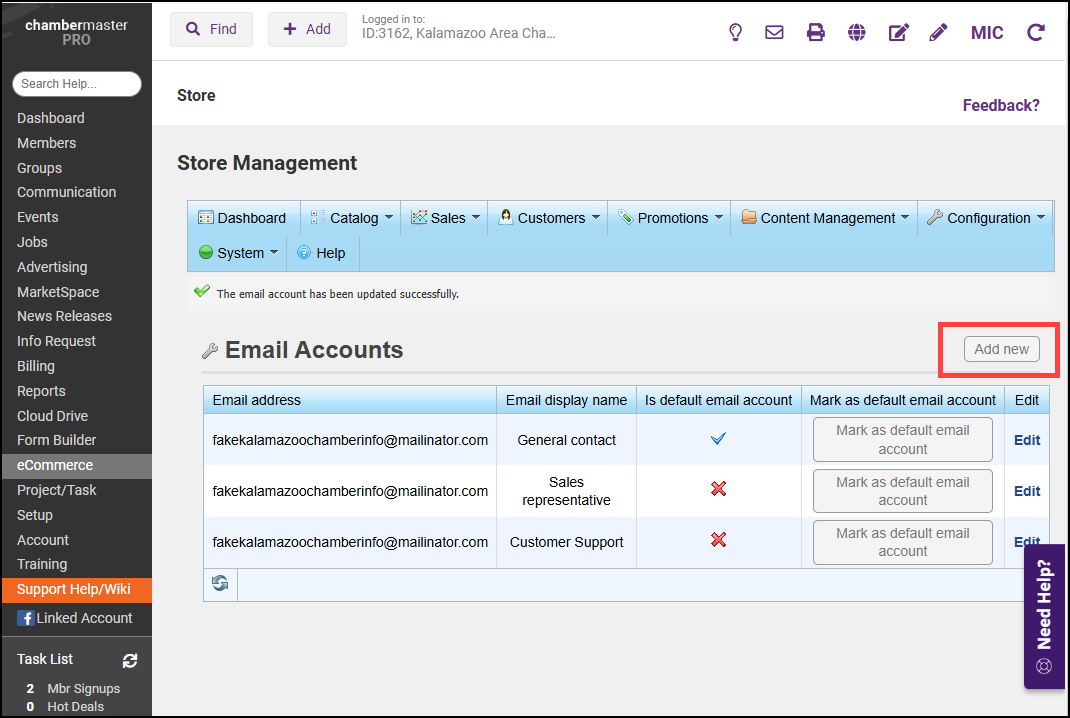
Task: Edit the Sales representative email account
Action: (x=1026, y=491)
